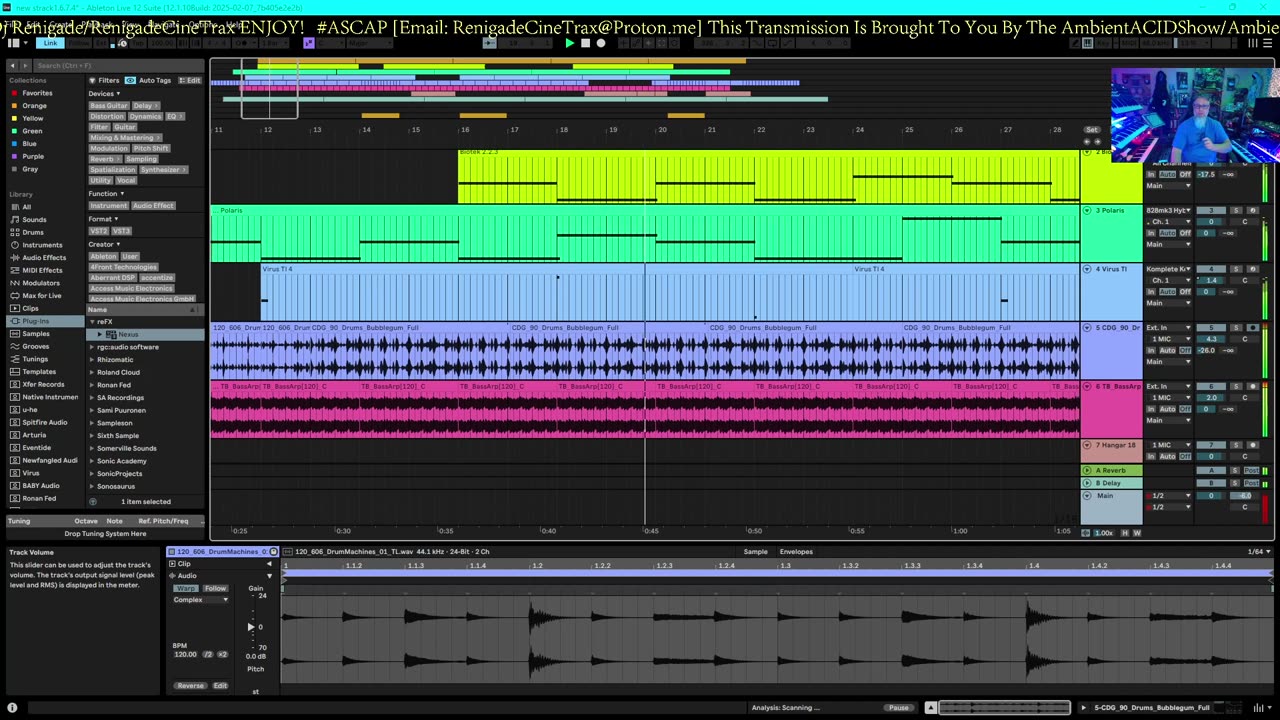
Task: Open Plug-Ins library category
Action: (35, 321)
